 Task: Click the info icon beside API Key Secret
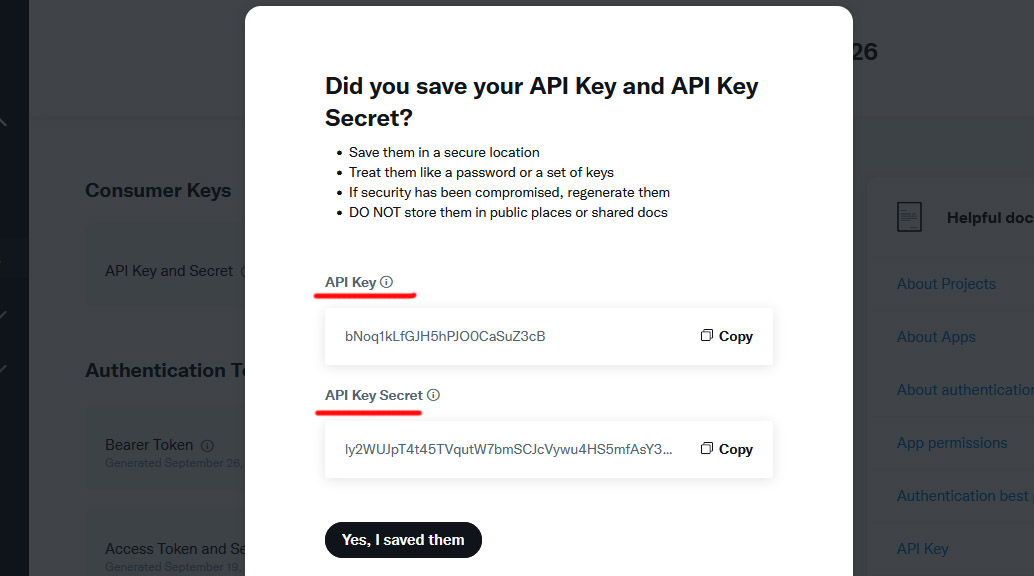click(433, 395)
